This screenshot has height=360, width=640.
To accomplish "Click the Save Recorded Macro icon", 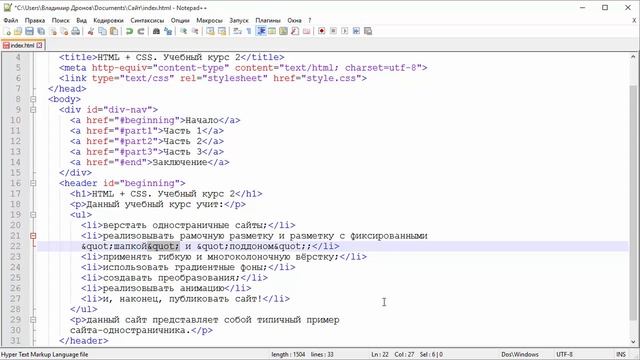I will (x=368, y=31).
